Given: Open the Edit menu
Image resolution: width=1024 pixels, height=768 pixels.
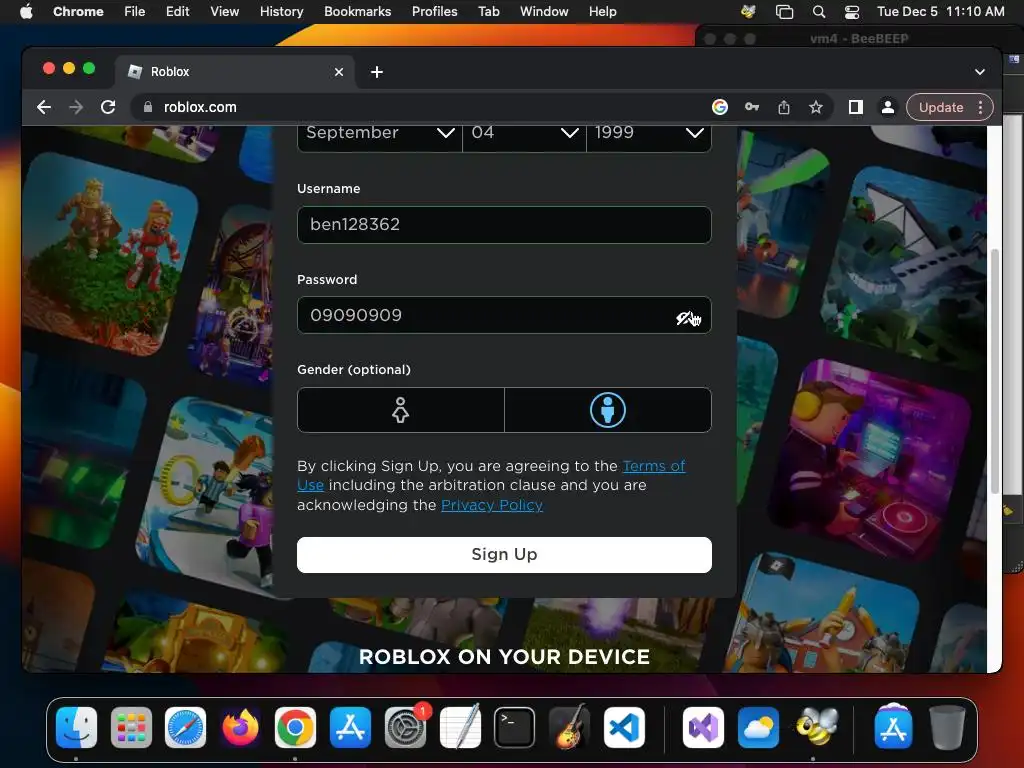Looking at the screenshot, I should [x=177, y=11].
